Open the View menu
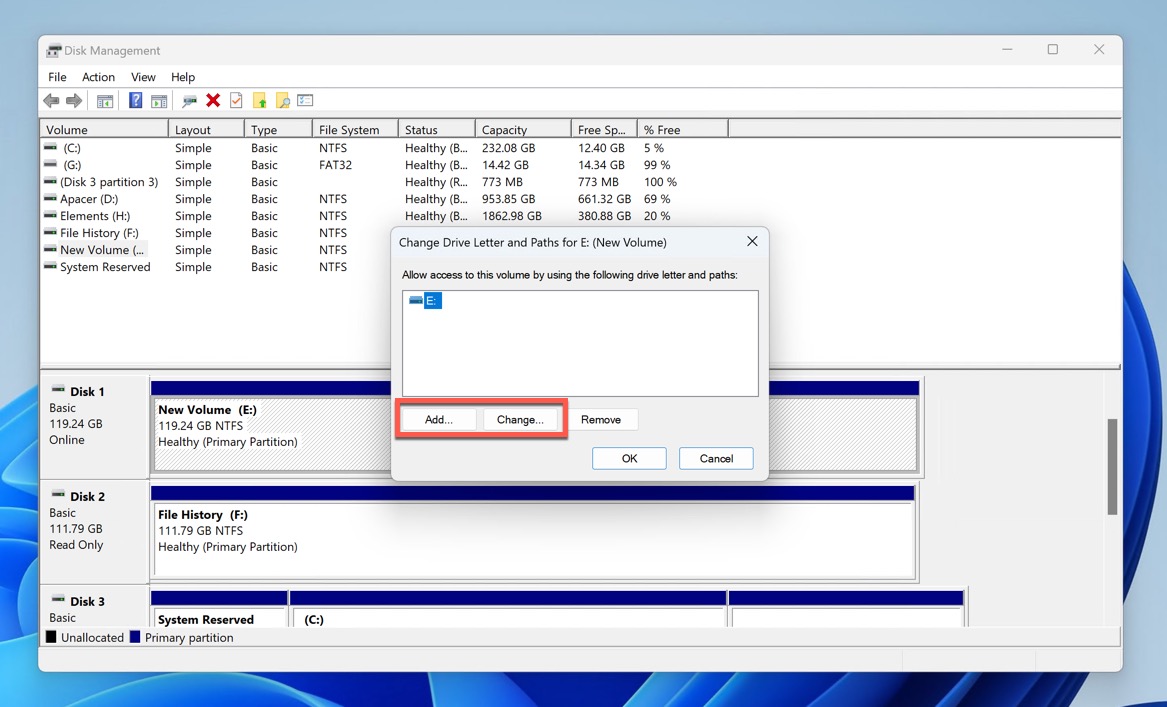Image resolution: width=1167 pixels, height=707 pixels. coord(143,77)
